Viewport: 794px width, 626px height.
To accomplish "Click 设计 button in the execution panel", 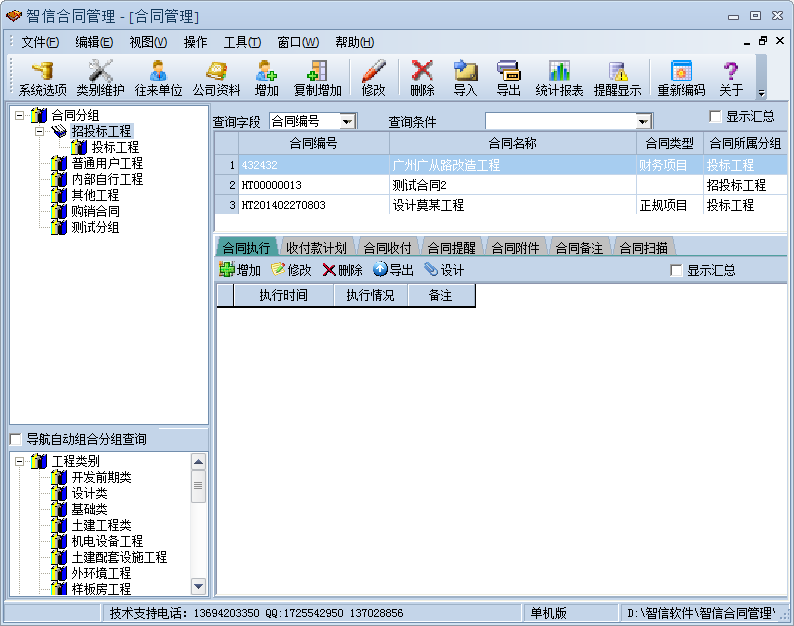I will tap(444, 270).
